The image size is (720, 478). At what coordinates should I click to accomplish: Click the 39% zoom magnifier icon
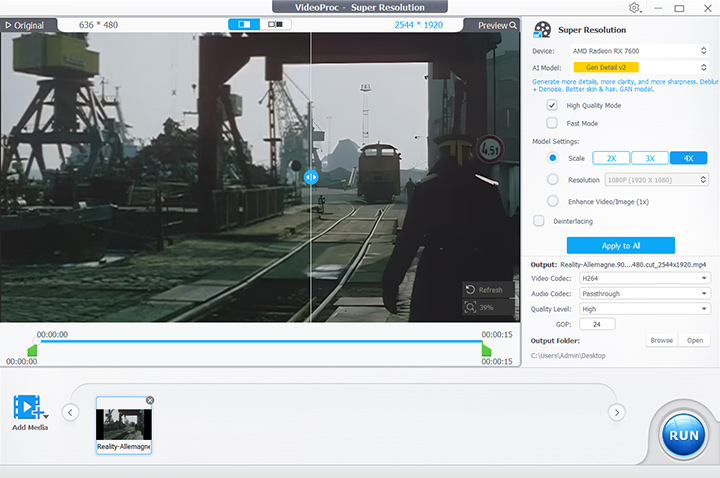coord(471,308)
